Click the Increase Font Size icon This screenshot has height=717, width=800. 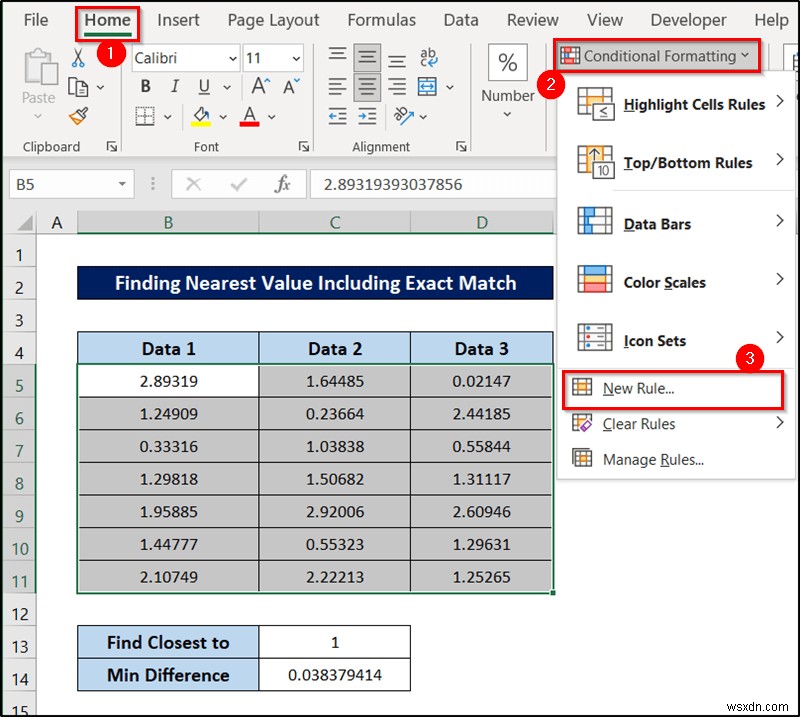pos(258,84)
